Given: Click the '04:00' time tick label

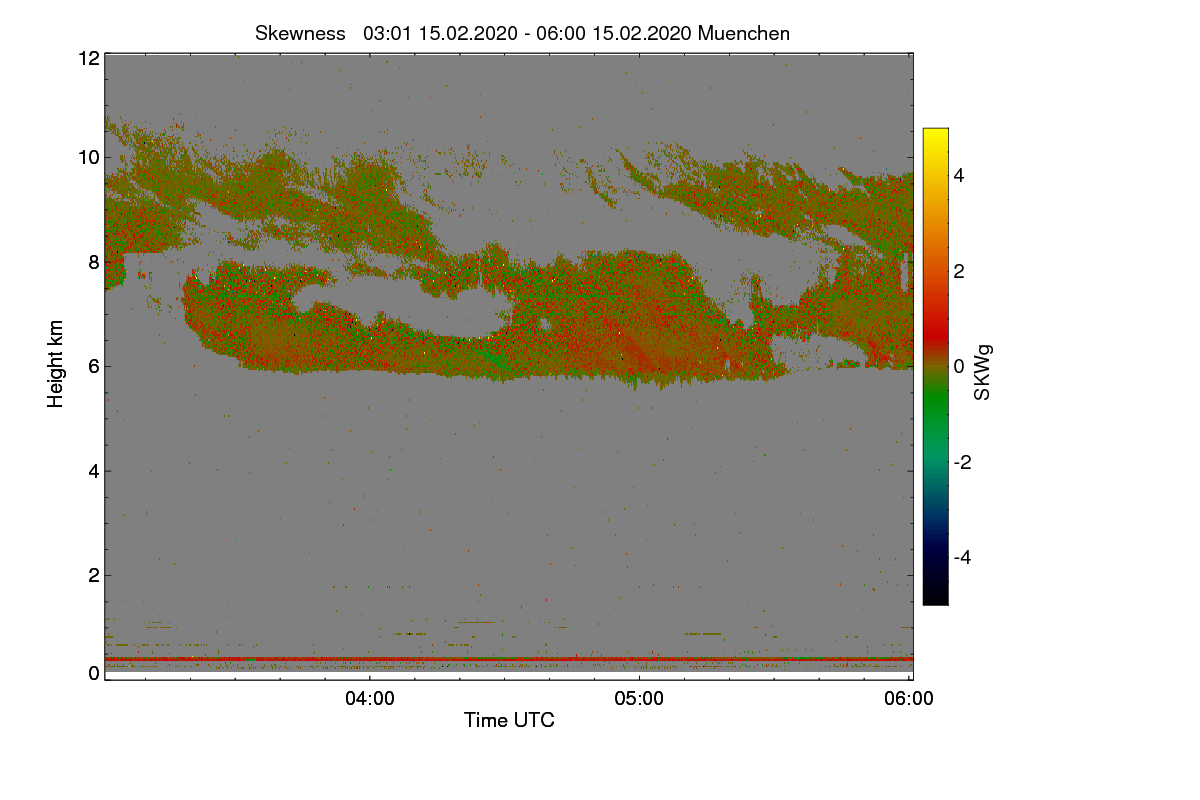Looking at the screenshot, I should click(370, 699).
